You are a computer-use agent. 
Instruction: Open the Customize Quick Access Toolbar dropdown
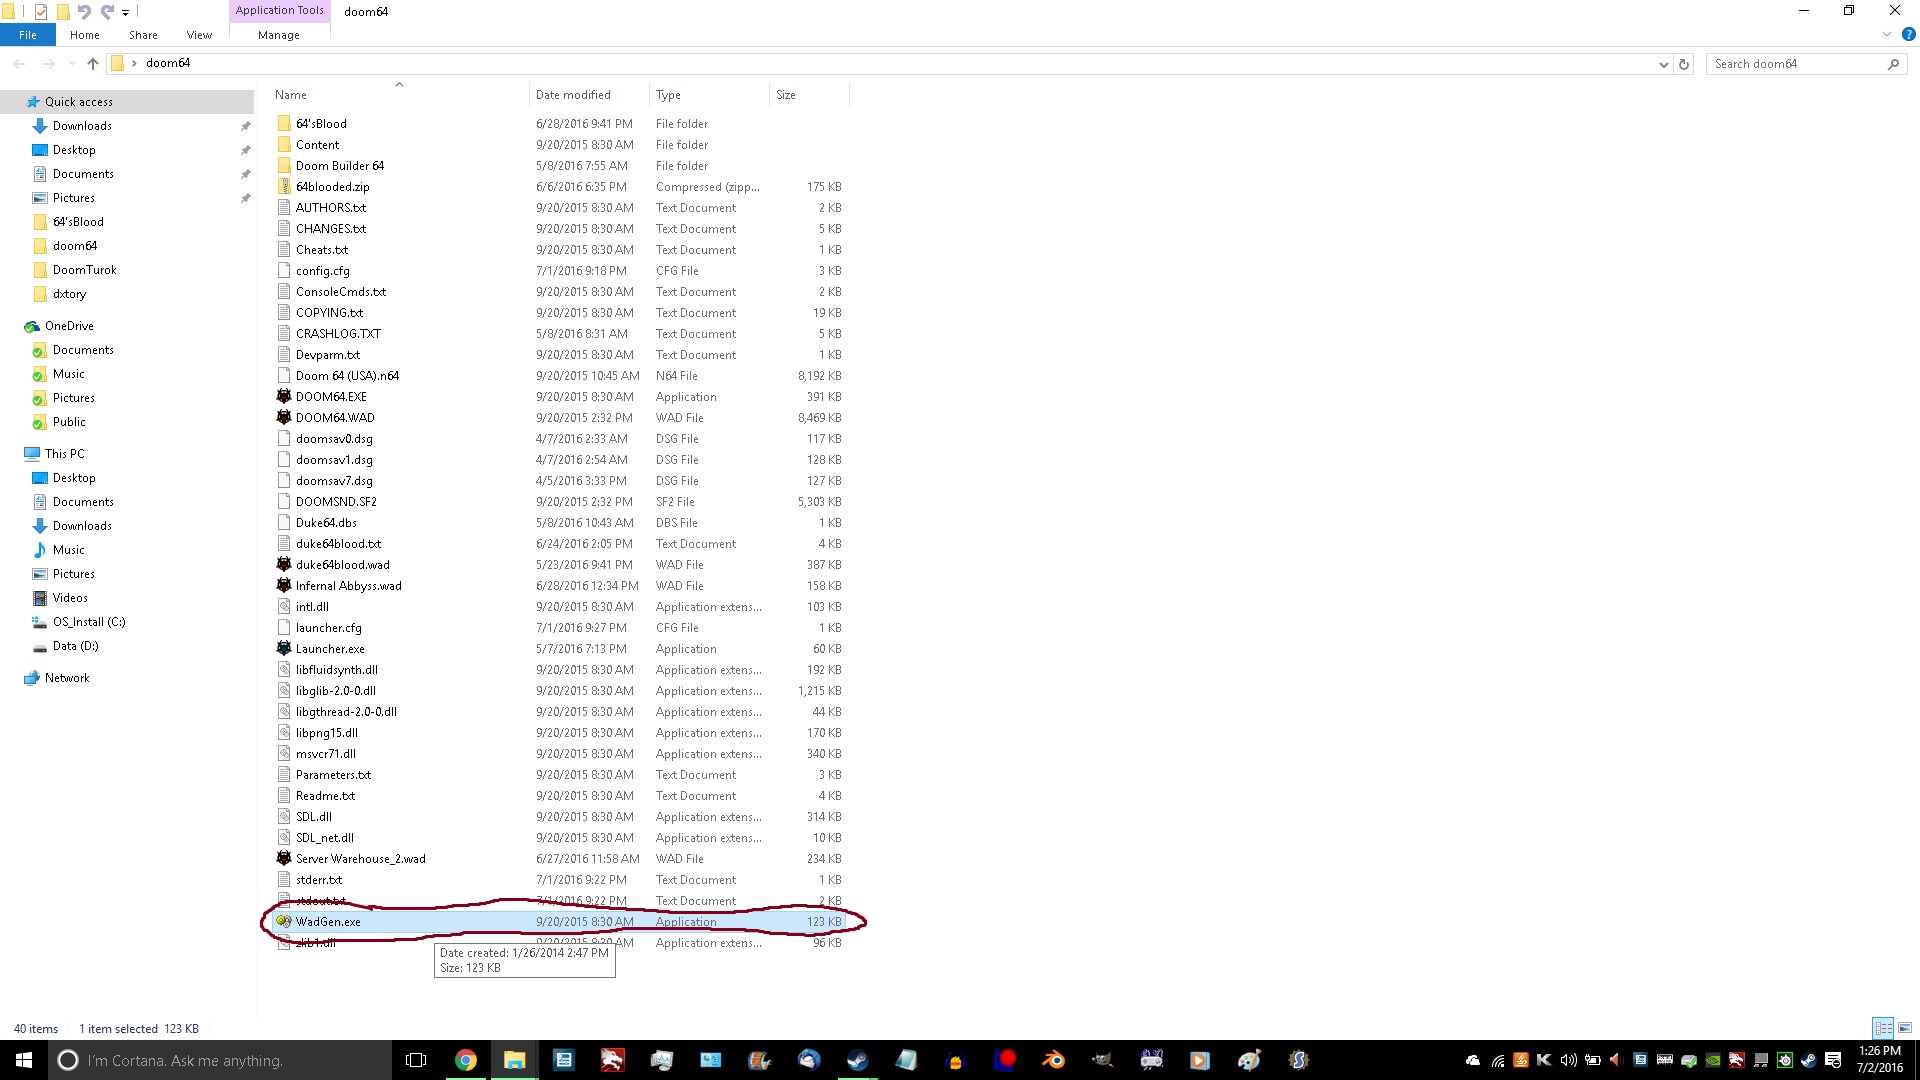click(125, 13)
